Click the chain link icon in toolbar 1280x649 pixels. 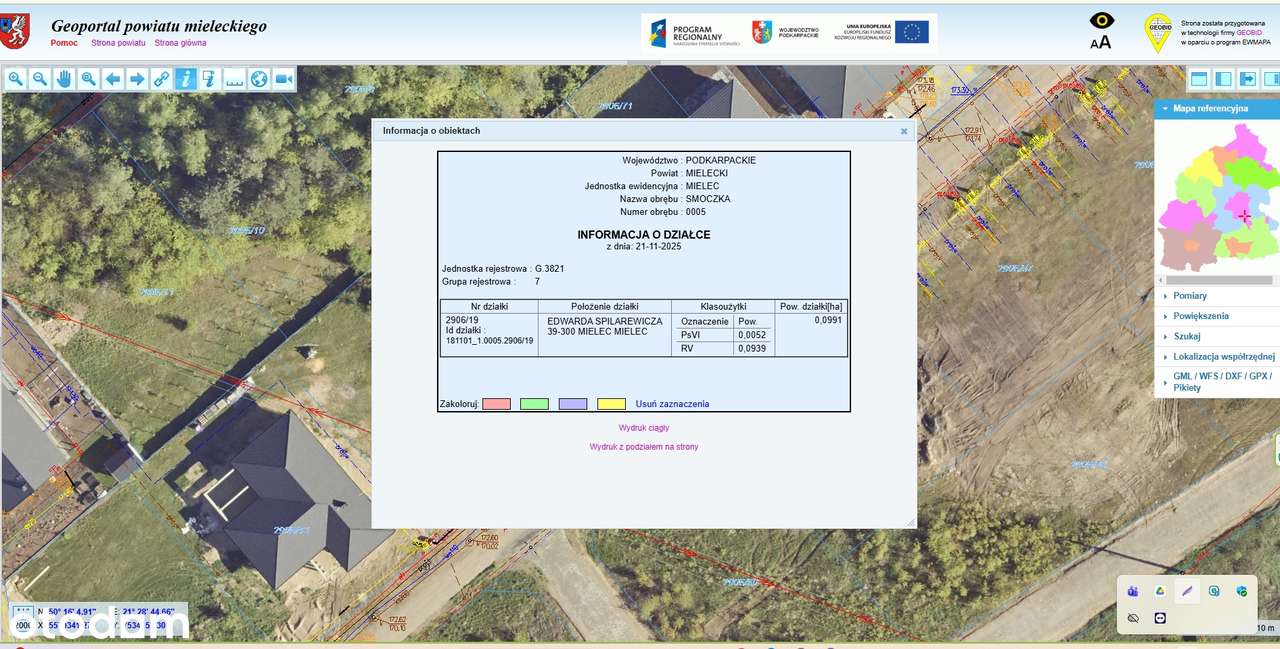161,79
